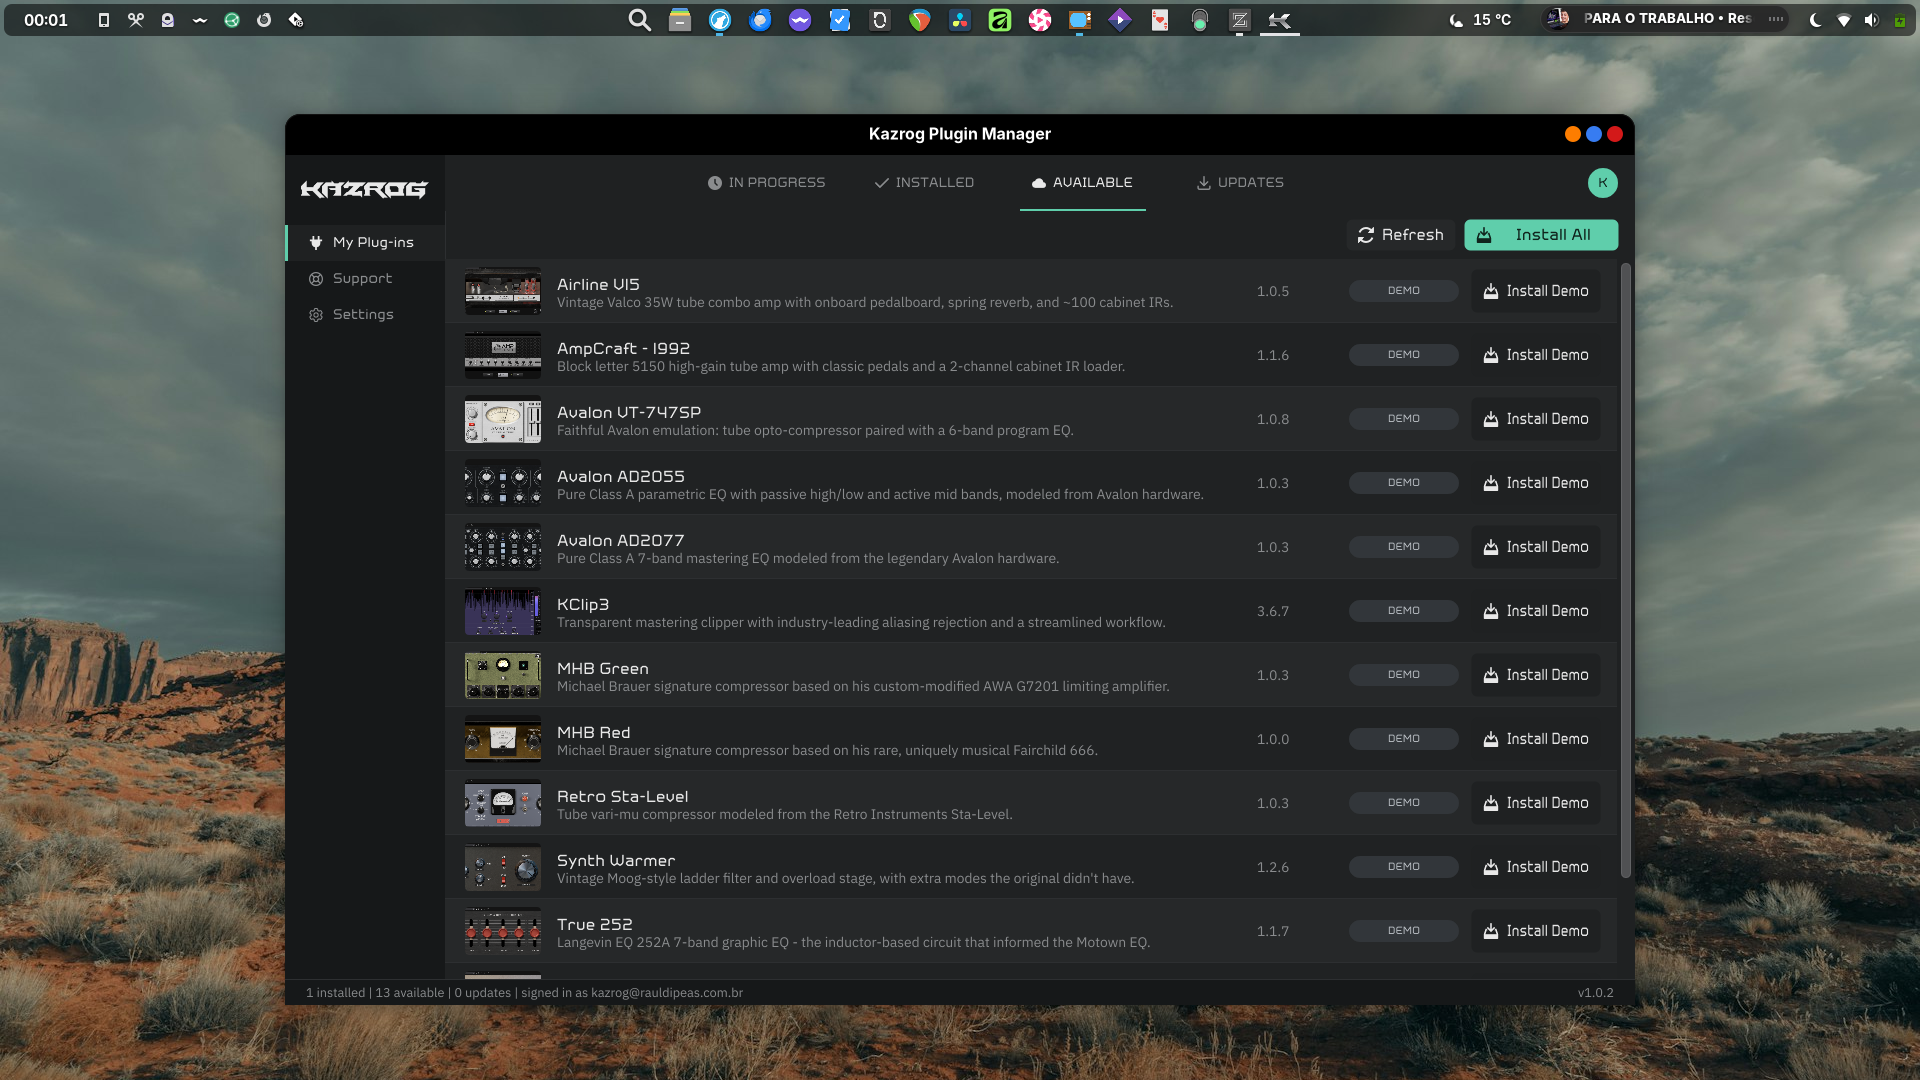The width and height of the screenshot is (1920, 1080).
Task: Install the Retro Sta-Level demo
Action: [1535, 803]
